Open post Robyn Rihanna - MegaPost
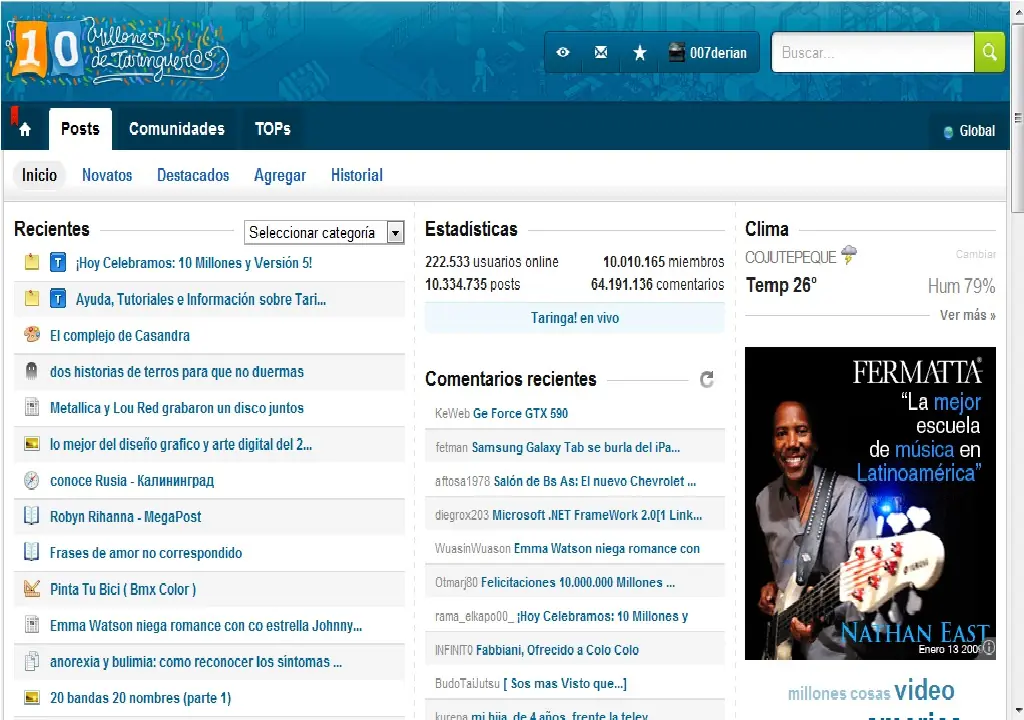The image size is (1024, 720). coord(125,516)
